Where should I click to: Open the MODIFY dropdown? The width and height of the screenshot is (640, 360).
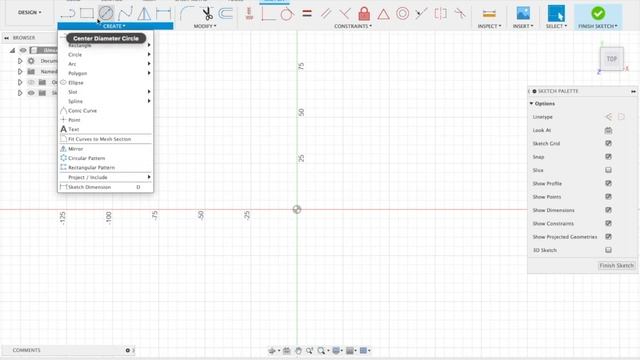205,26
